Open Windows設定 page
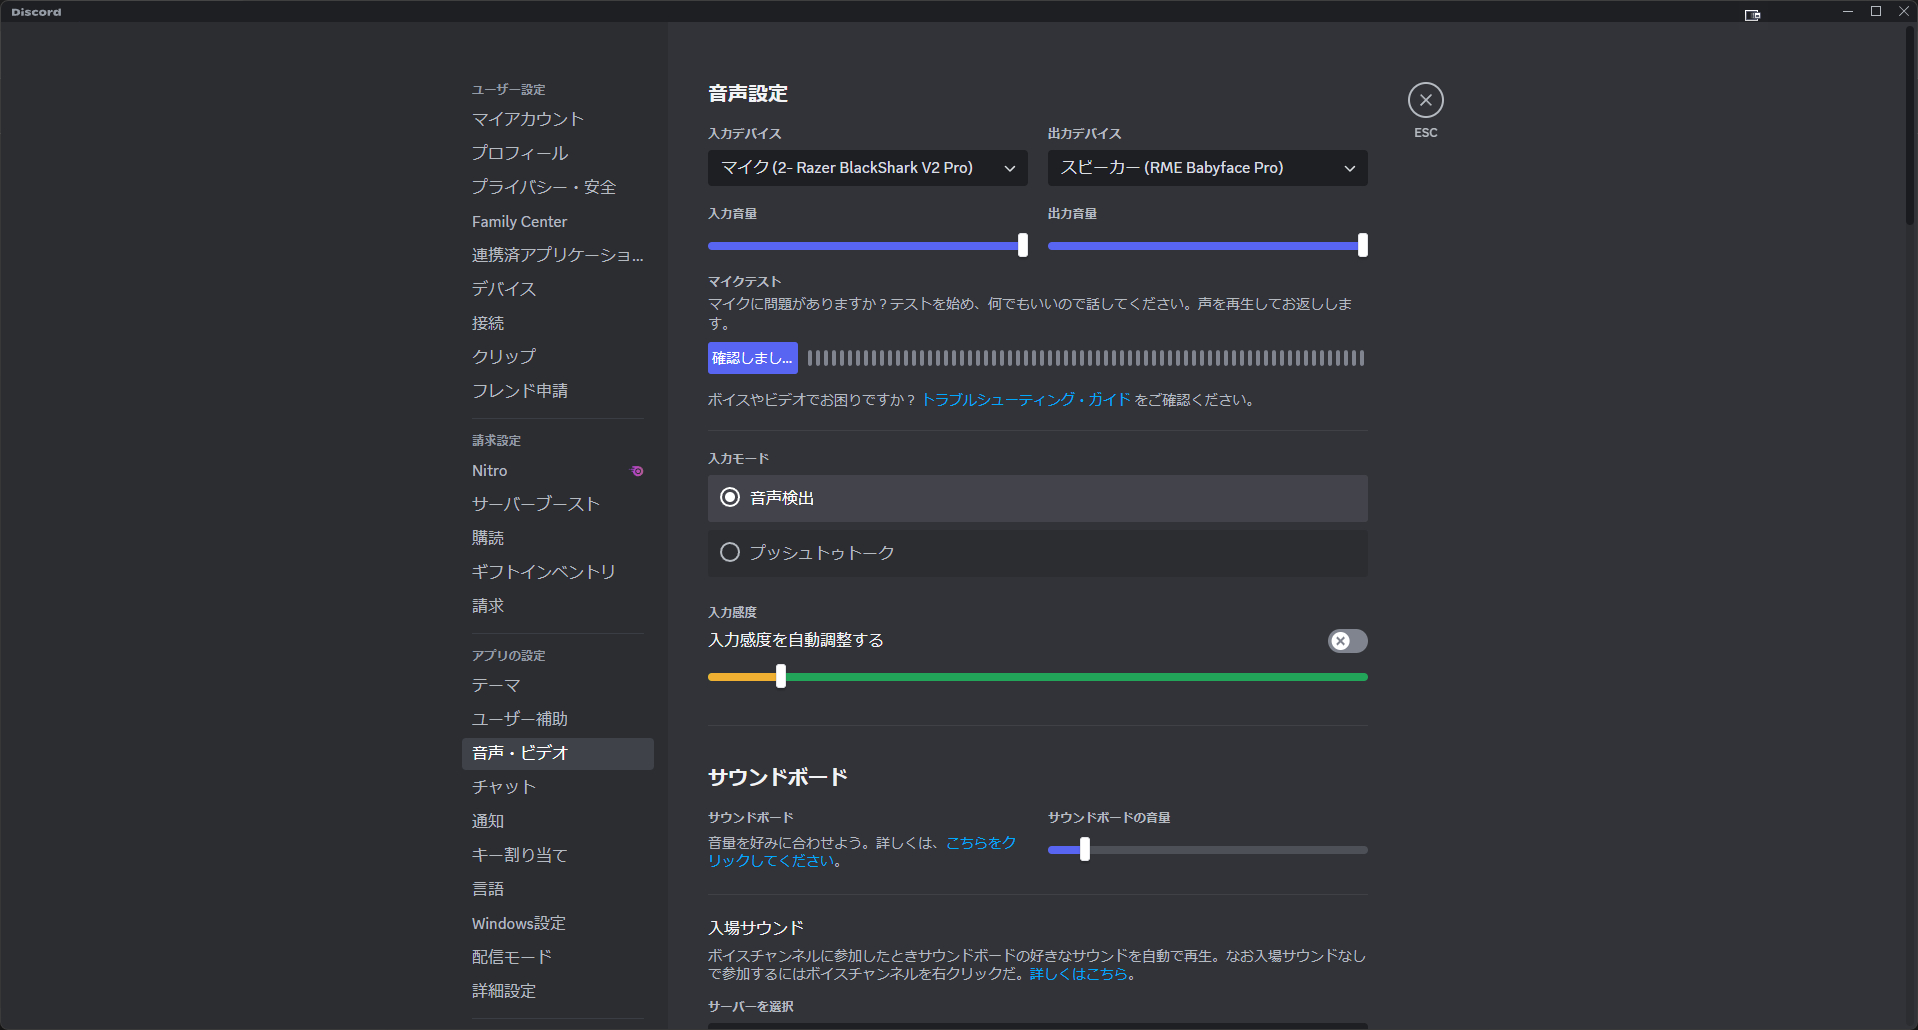Viewport: 1918px width, 1030px height. point(558,923)
